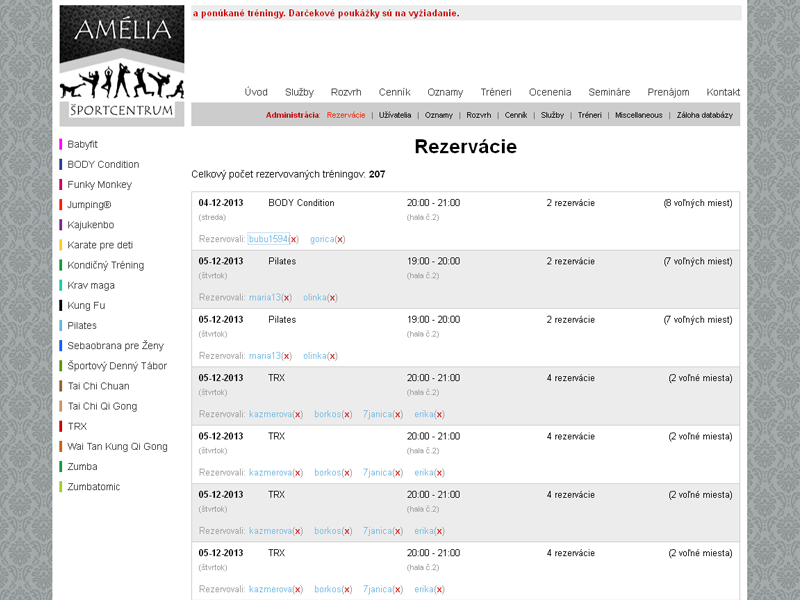
Task: Open Oznamy in the main navigation
Action: (445, 92)
